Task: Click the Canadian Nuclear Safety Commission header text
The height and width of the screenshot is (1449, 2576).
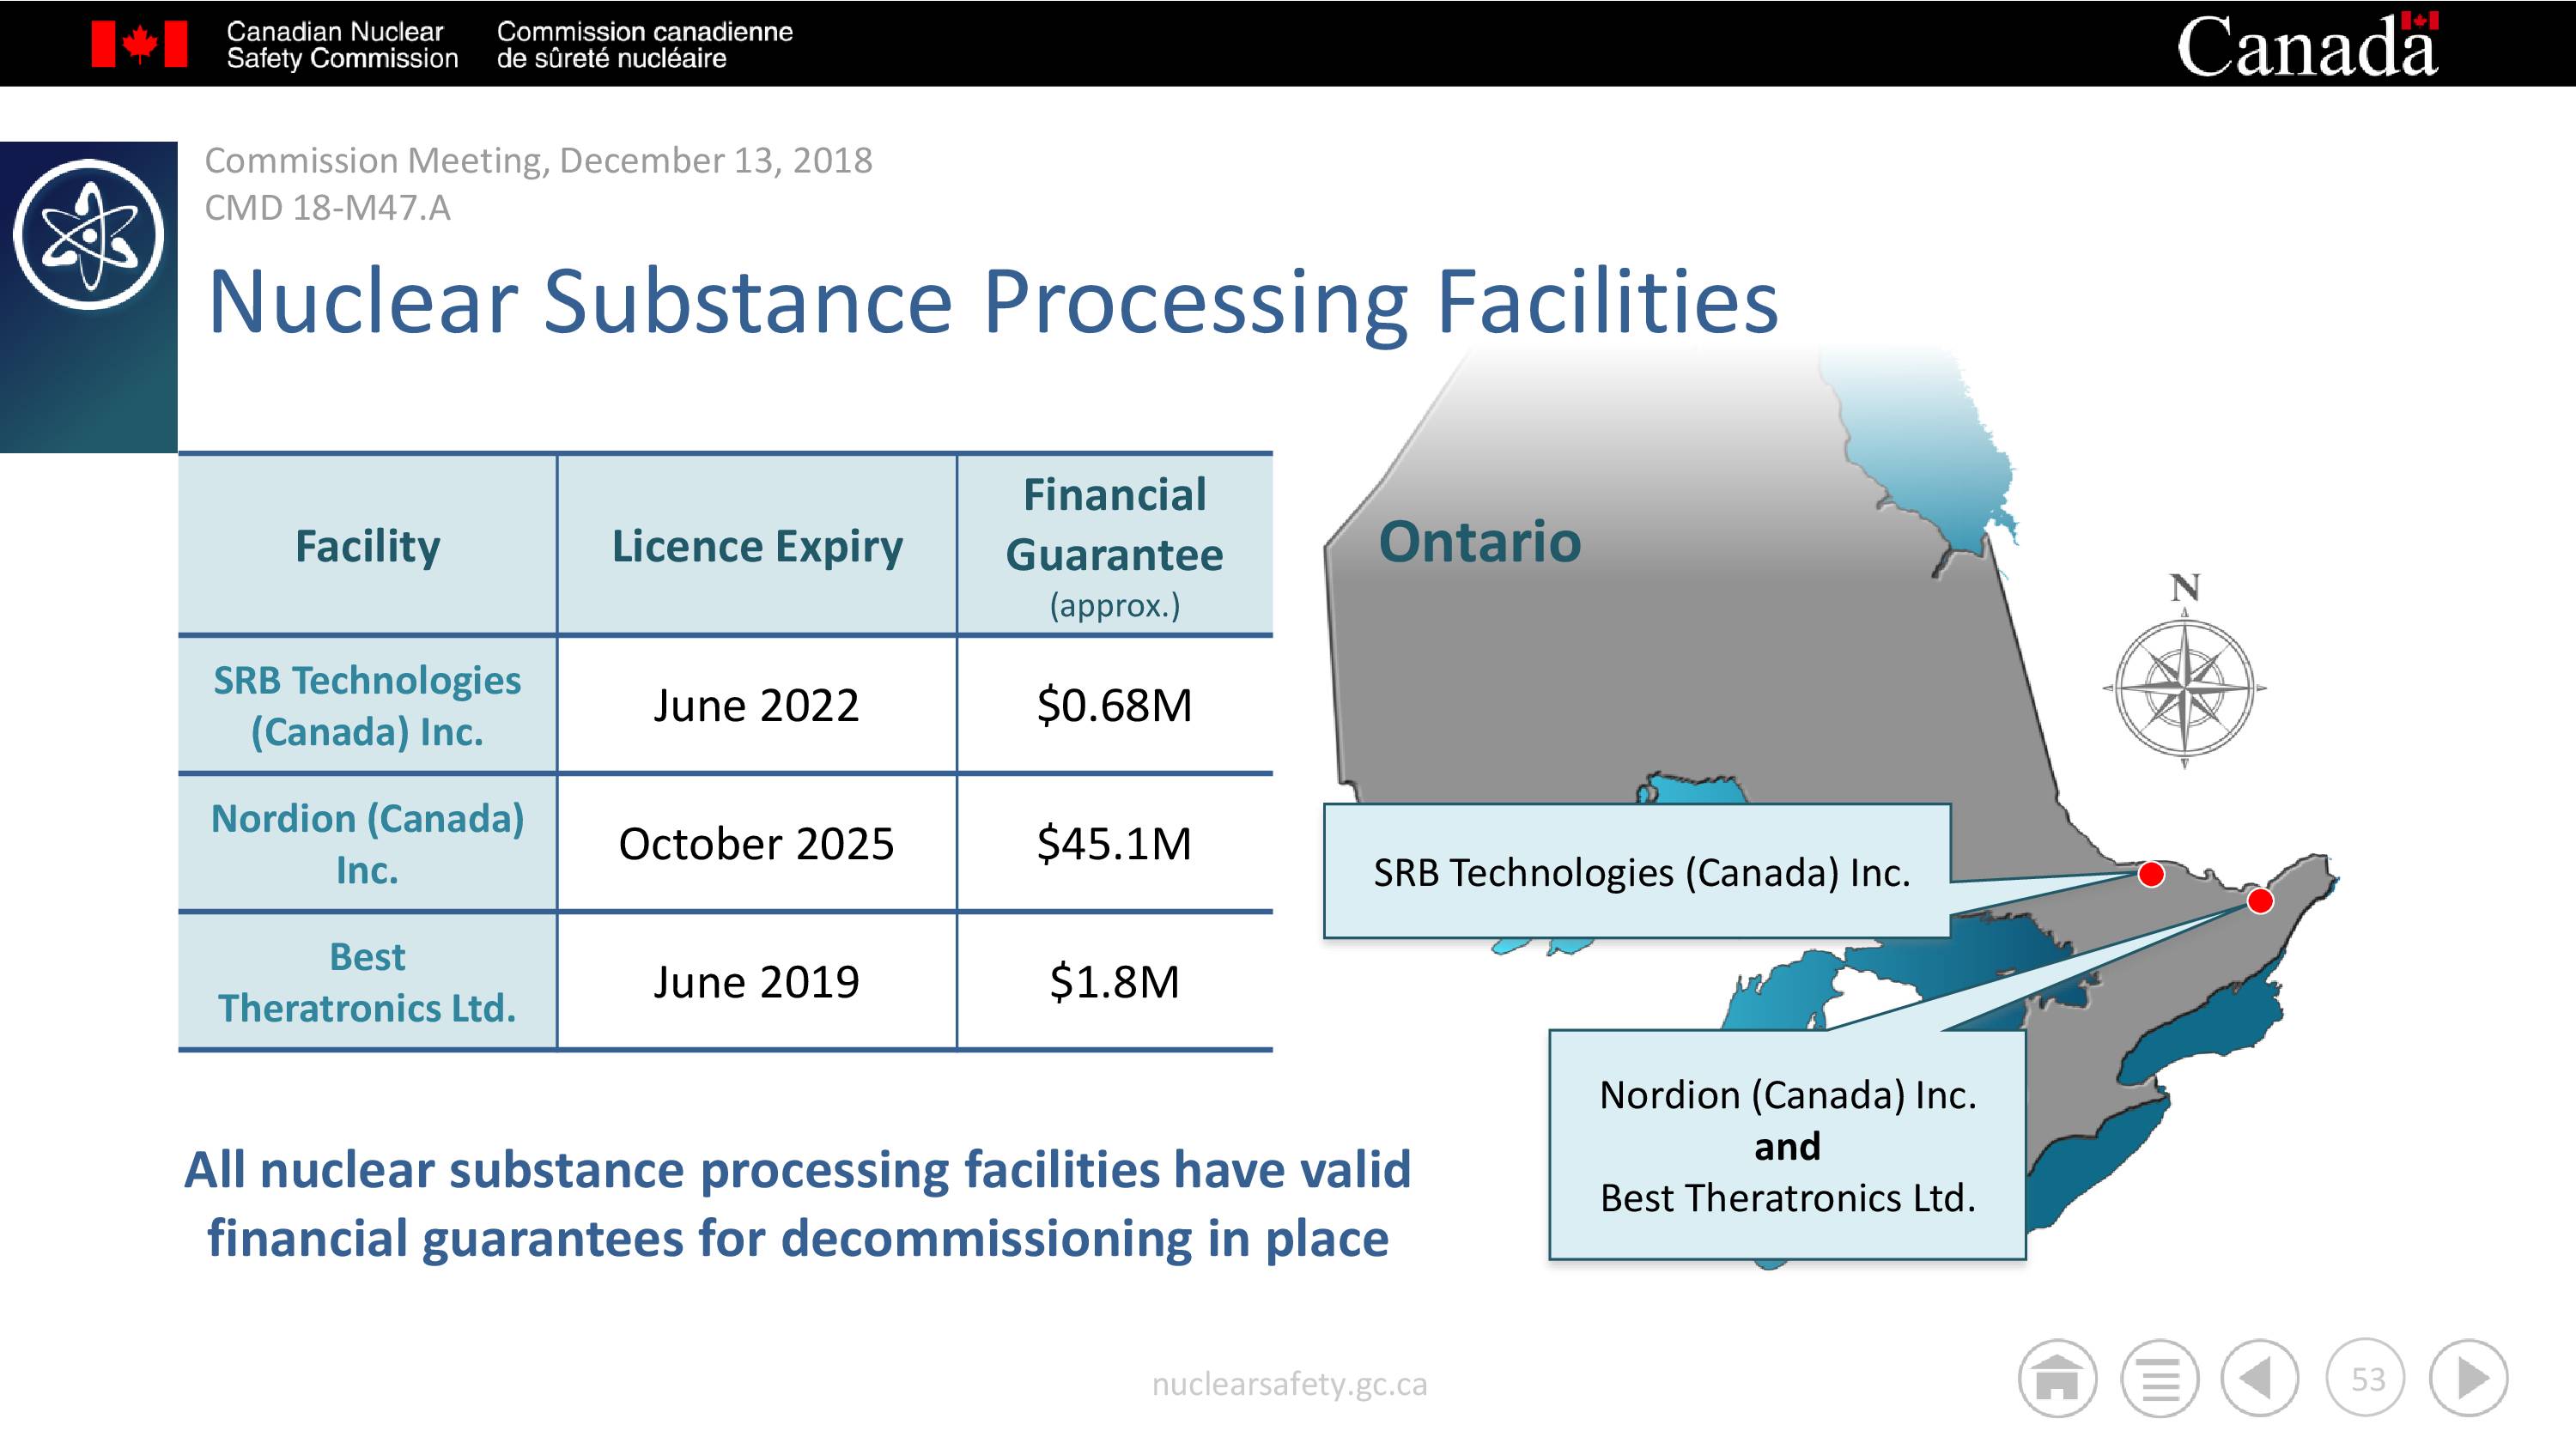Action: click(342, 45)
